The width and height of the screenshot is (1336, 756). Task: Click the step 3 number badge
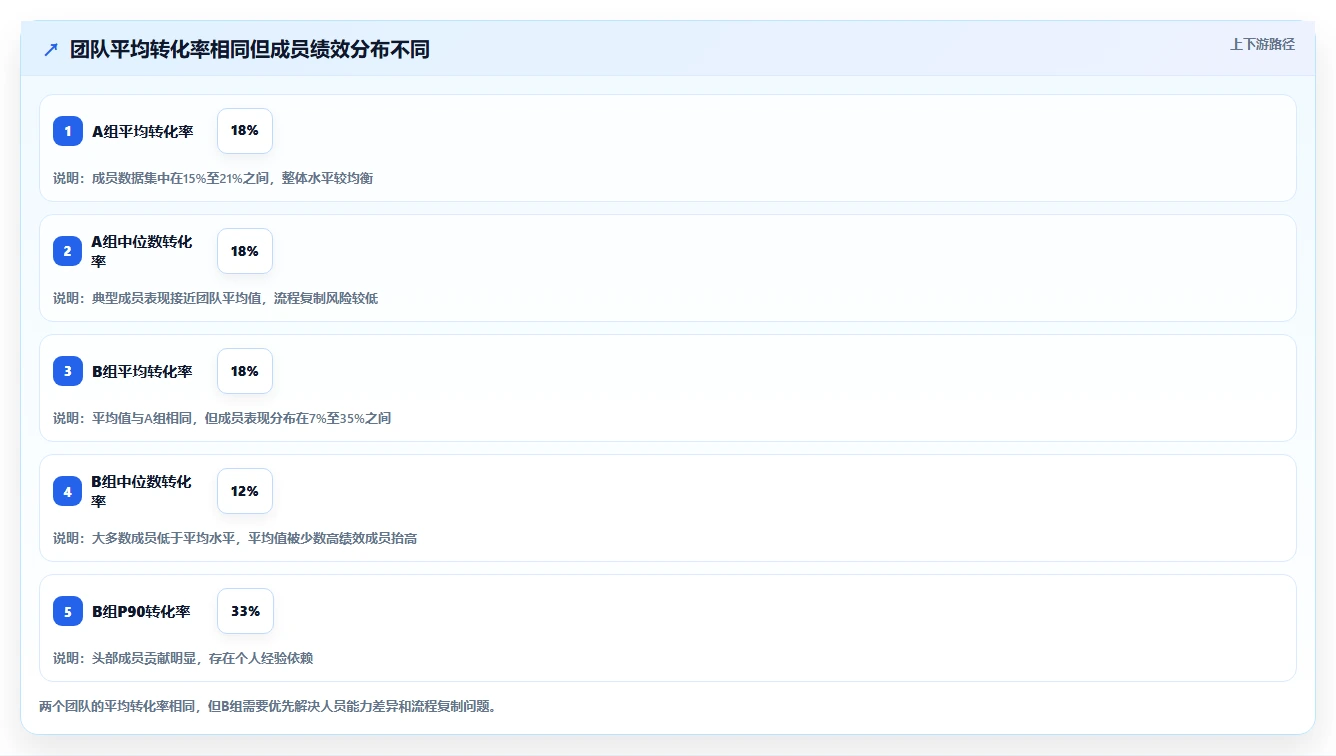point(68,371)
